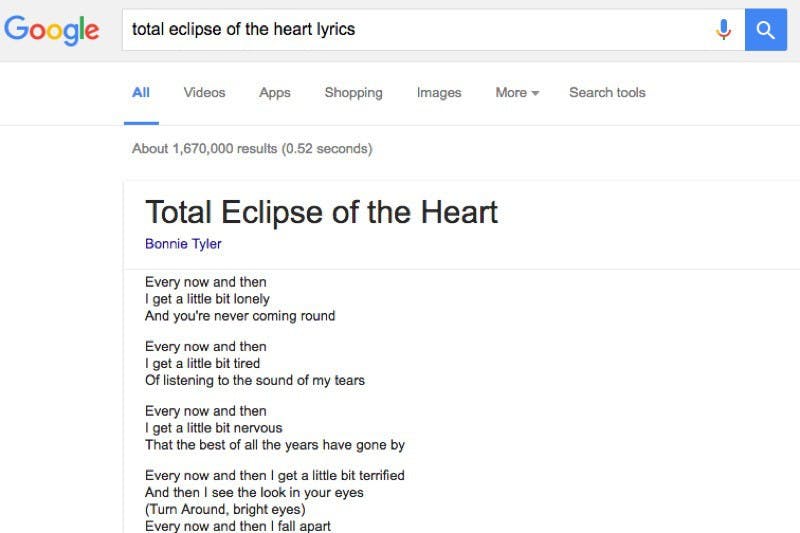Open Search tools options
The width and height of the screenshot is (800, 533).
coord(607,93)
